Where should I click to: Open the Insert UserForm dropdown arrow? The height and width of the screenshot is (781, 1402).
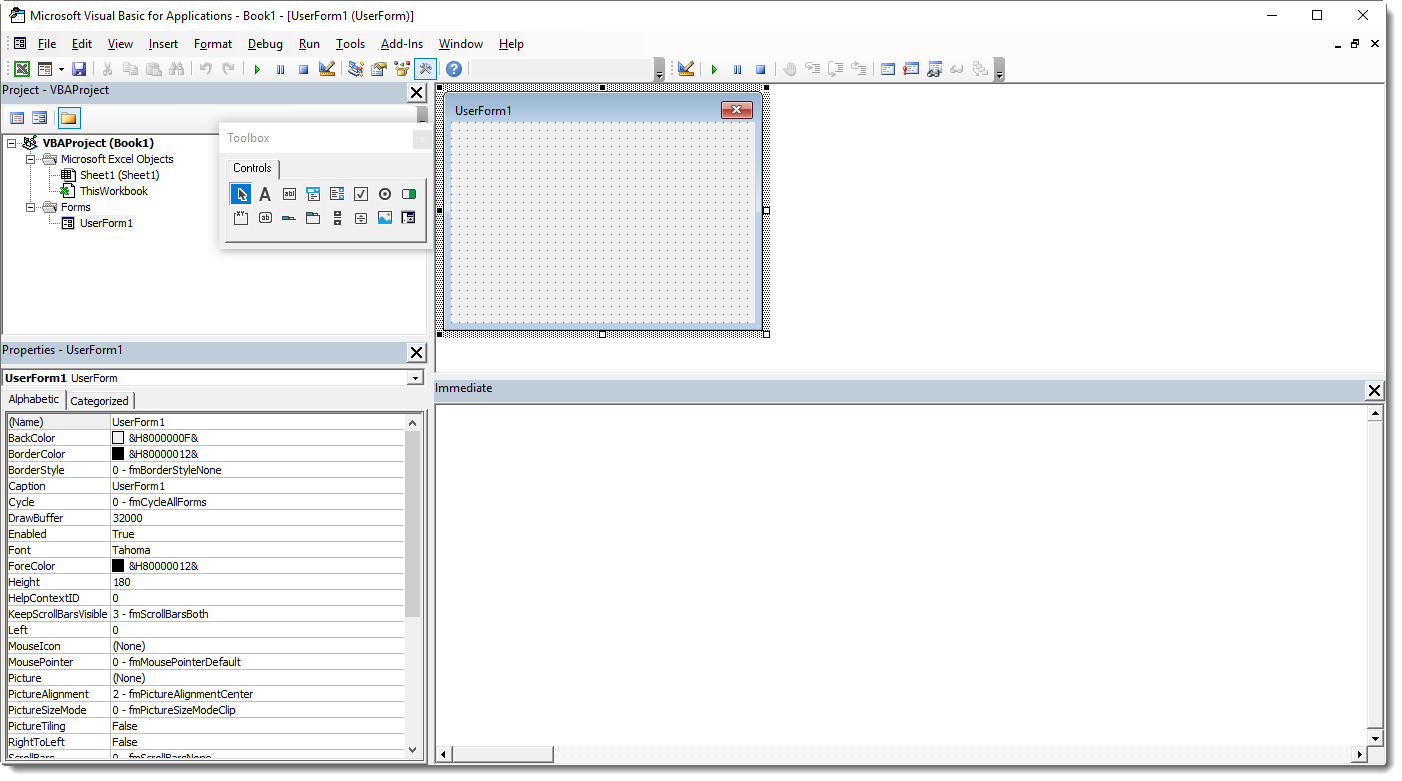(61, 69)
